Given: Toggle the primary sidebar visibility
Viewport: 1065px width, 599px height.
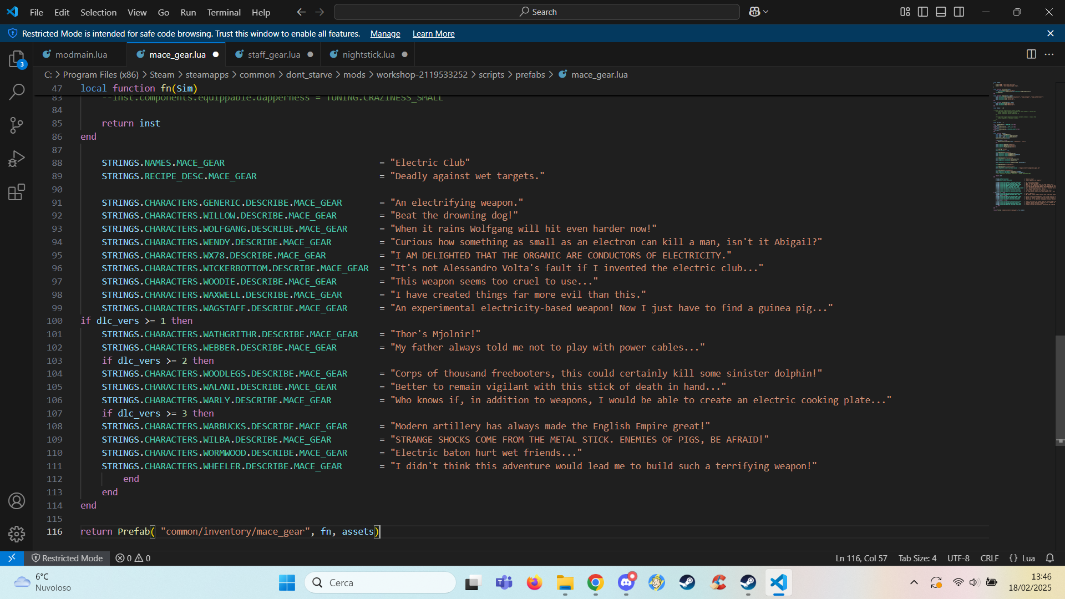Looking at the screenshot, I should 922,11.
